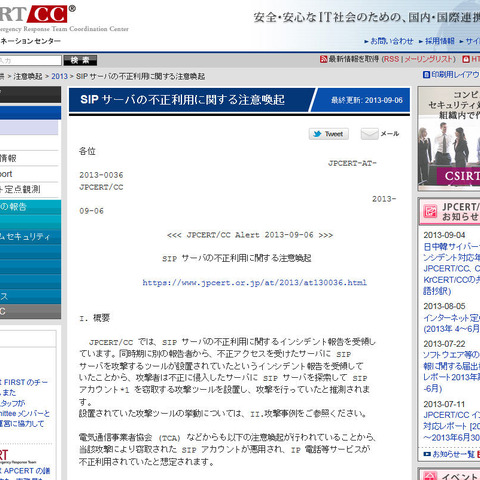Click the search keyword input field
Image resolution: width=480 pixels, height=480 pixels.
(30, 60)
